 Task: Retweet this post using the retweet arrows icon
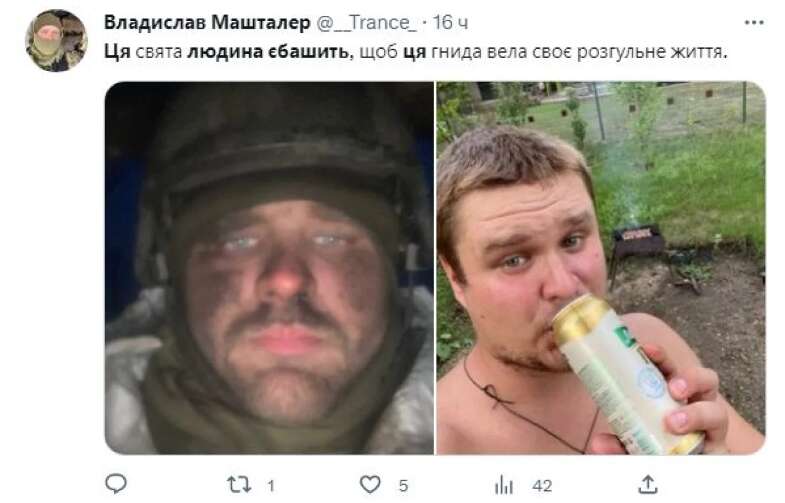(238, 484)
